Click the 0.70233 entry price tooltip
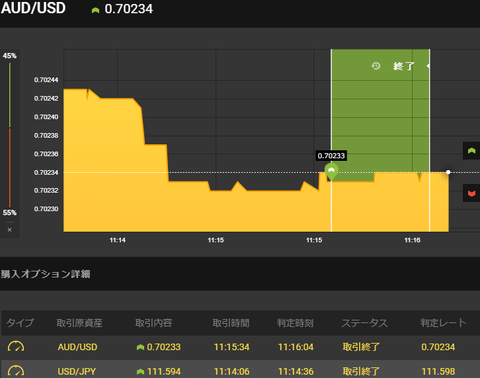The width and height of the screenshot is (480, 378). pyautogui.click(x=331, y=156)
